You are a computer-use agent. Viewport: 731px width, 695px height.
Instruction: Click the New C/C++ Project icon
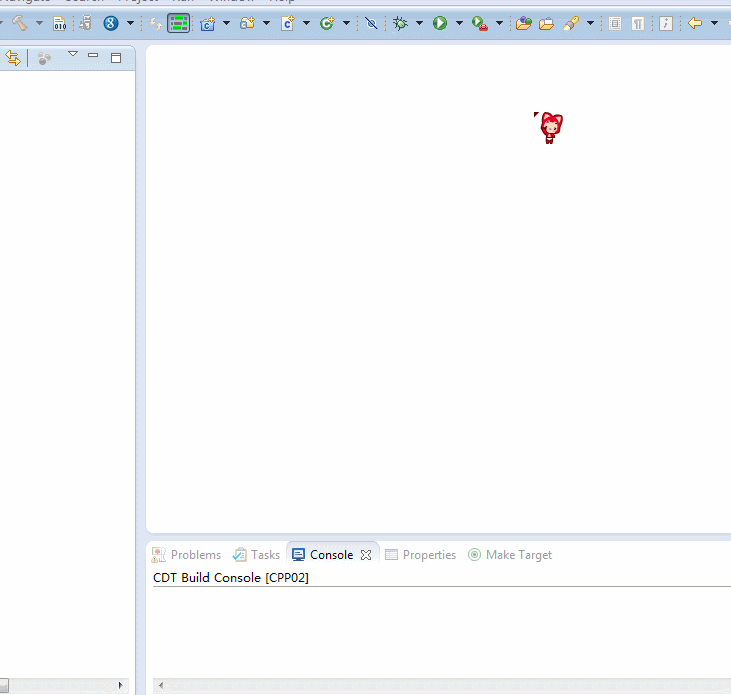tap(207, 23)
